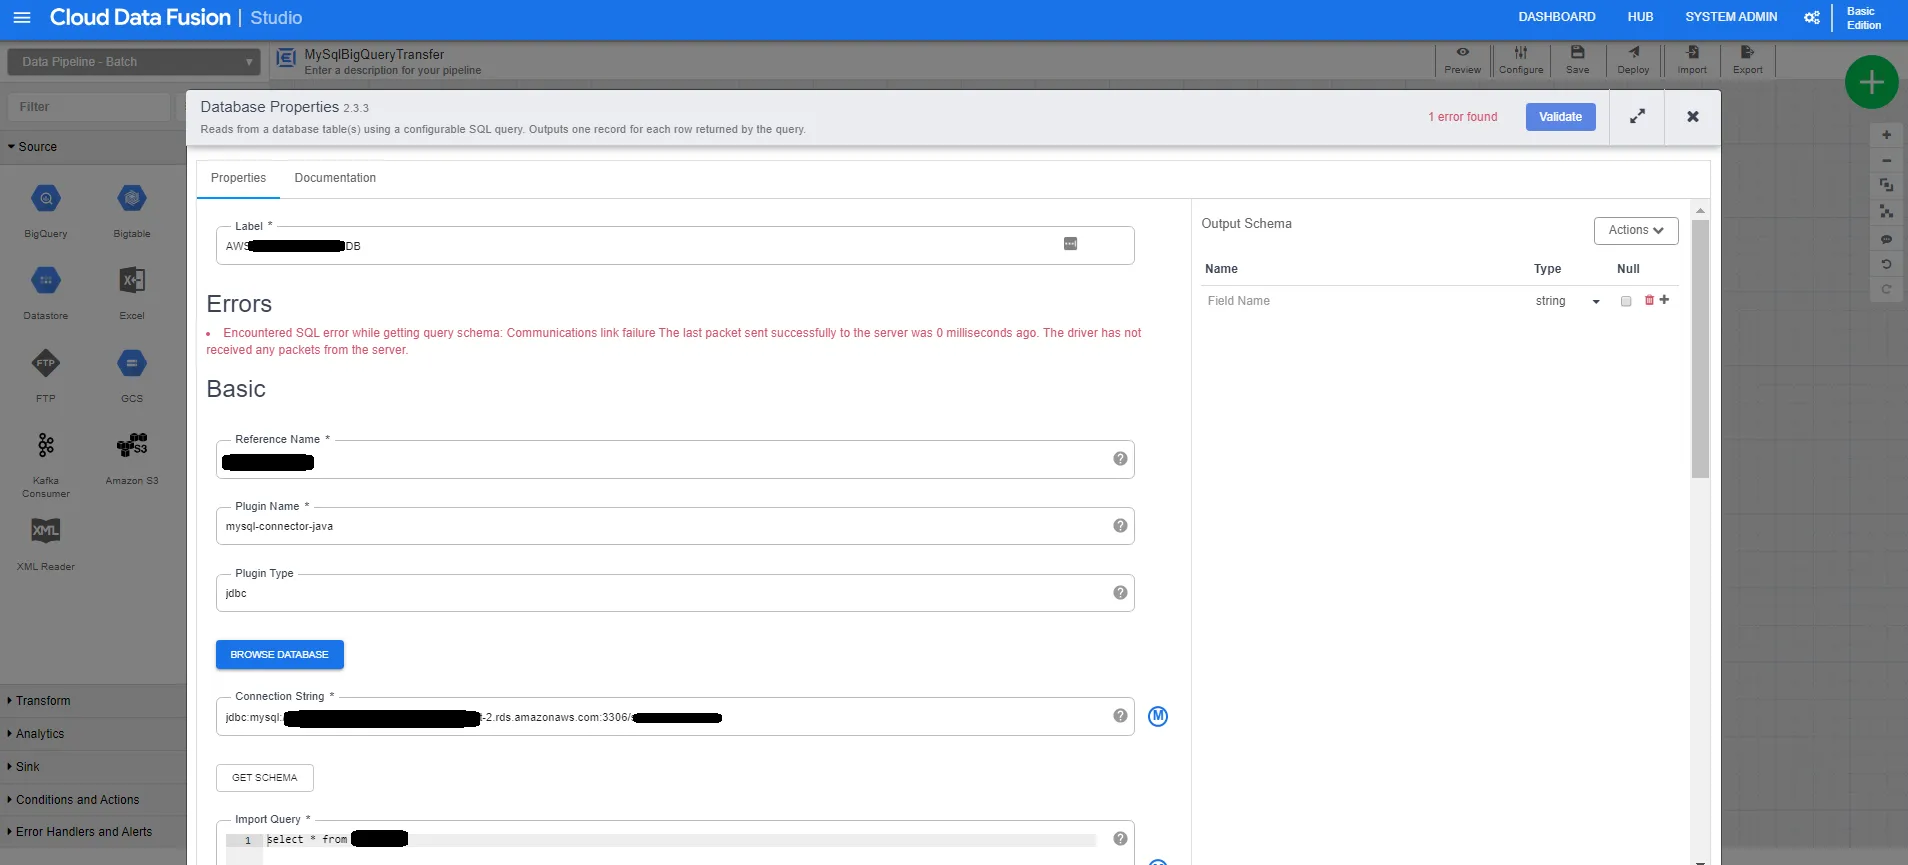Image resolution: width=1908 pixels, height=865 pixels.
Task: Deploy the pipeline
Action: click(1633, 60)
